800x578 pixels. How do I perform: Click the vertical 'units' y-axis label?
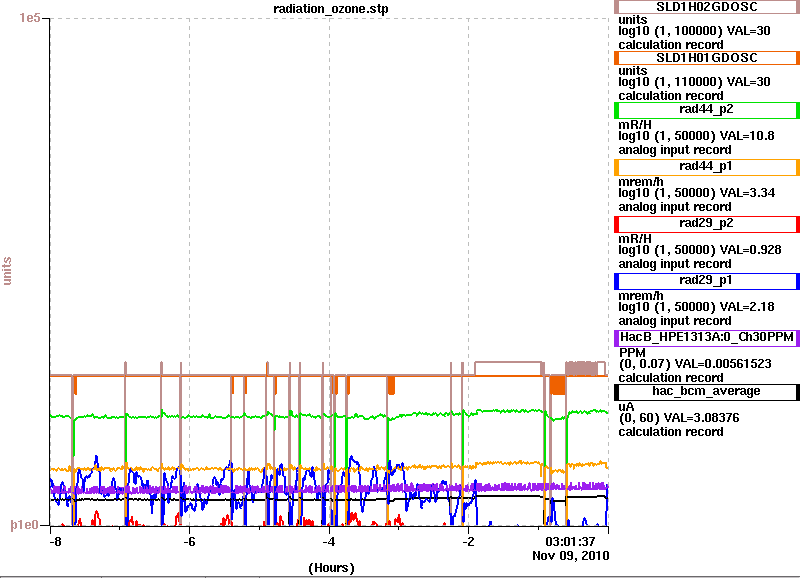(x=7, y=271)
